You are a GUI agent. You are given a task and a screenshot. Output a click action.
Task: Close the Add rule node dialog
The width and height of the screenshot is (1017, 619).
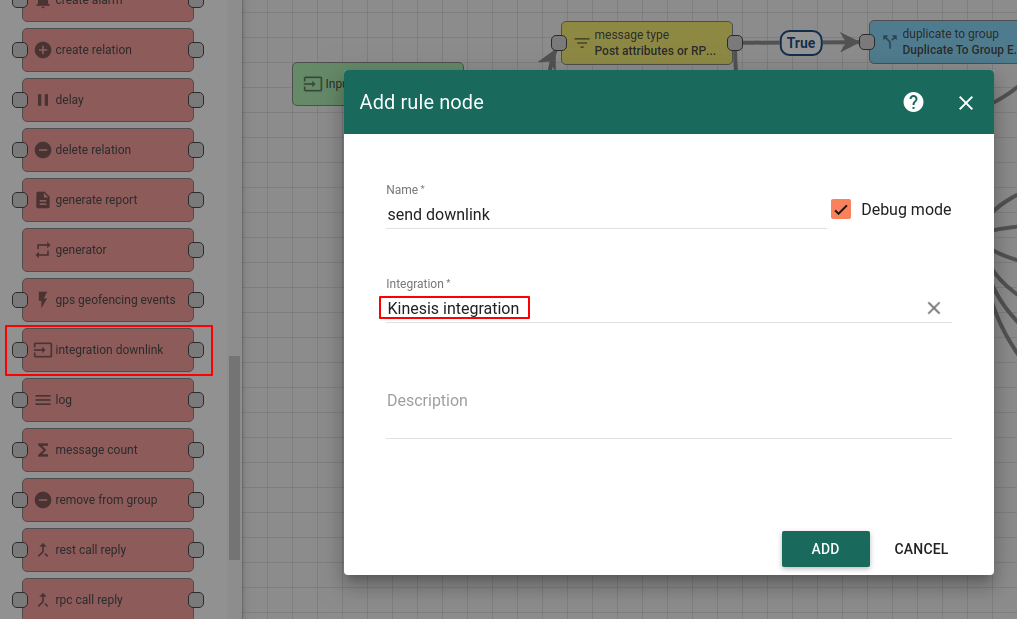pos(966,103)
